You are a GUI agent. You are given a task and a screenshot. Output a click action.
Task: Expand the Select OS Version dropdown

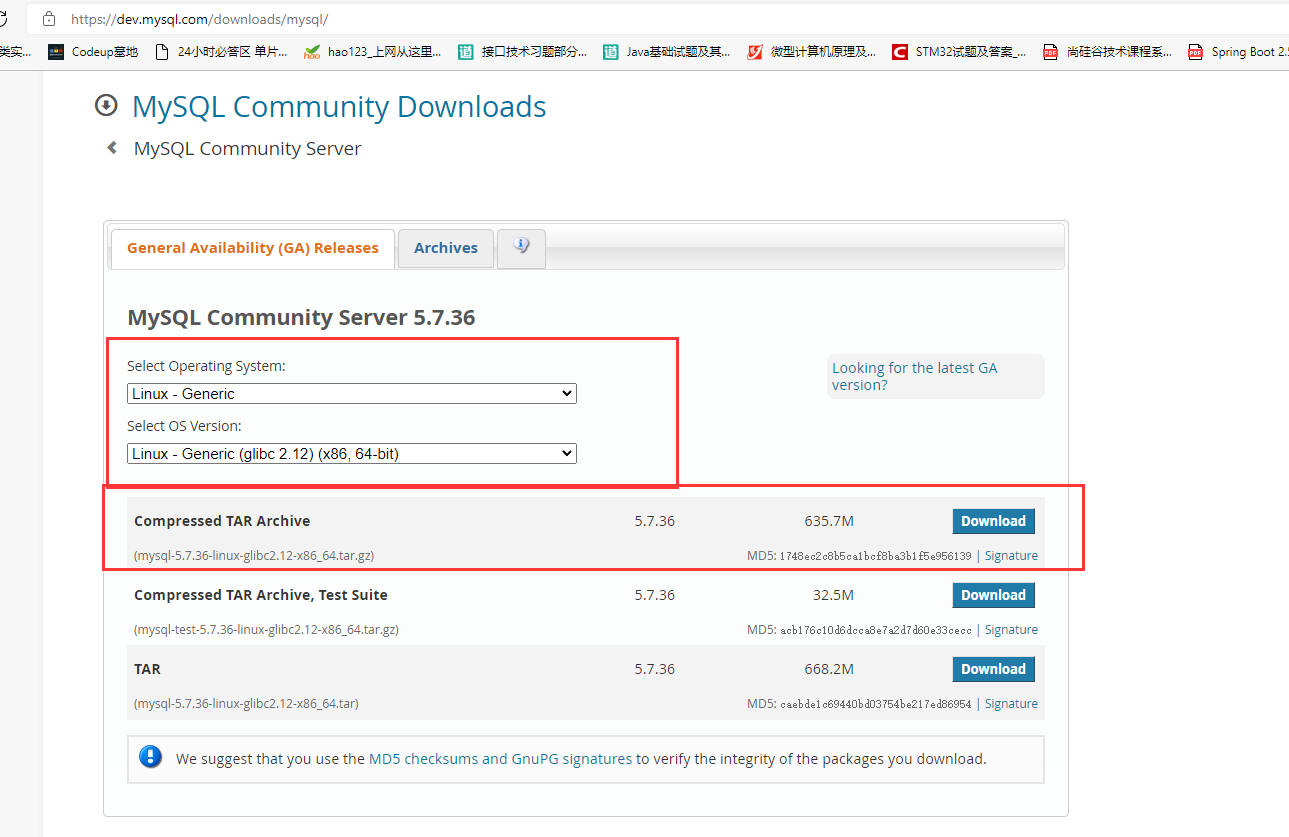352,454
